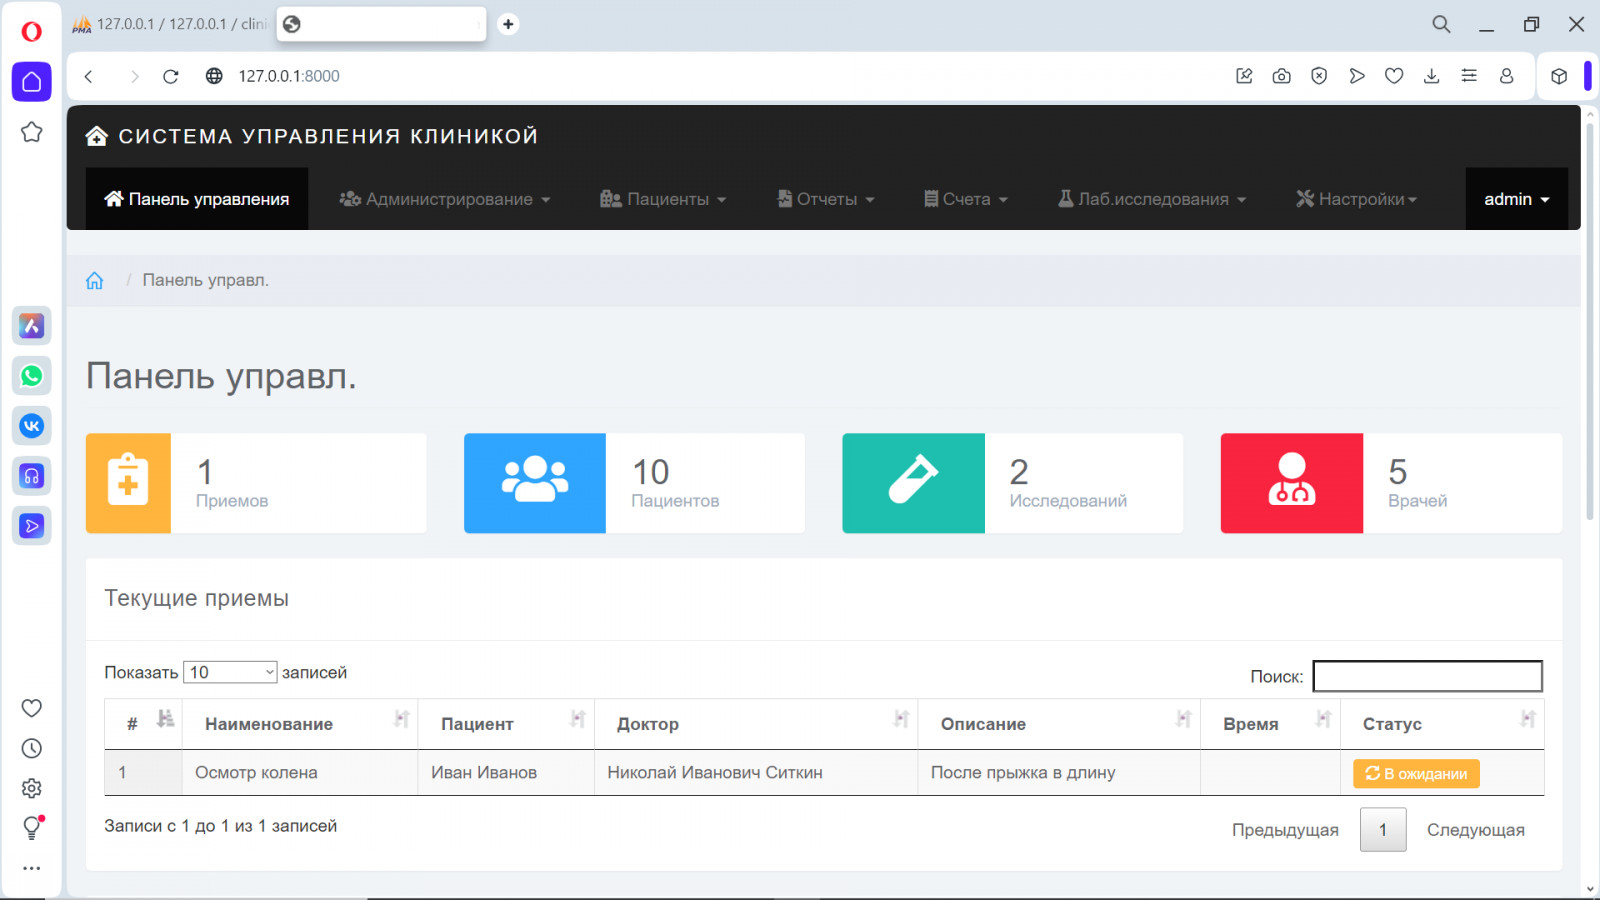The height and width of the screenshot is (900, 1600).
Task: Open the Opera main menu logo
Action: [x=31, y=31]
